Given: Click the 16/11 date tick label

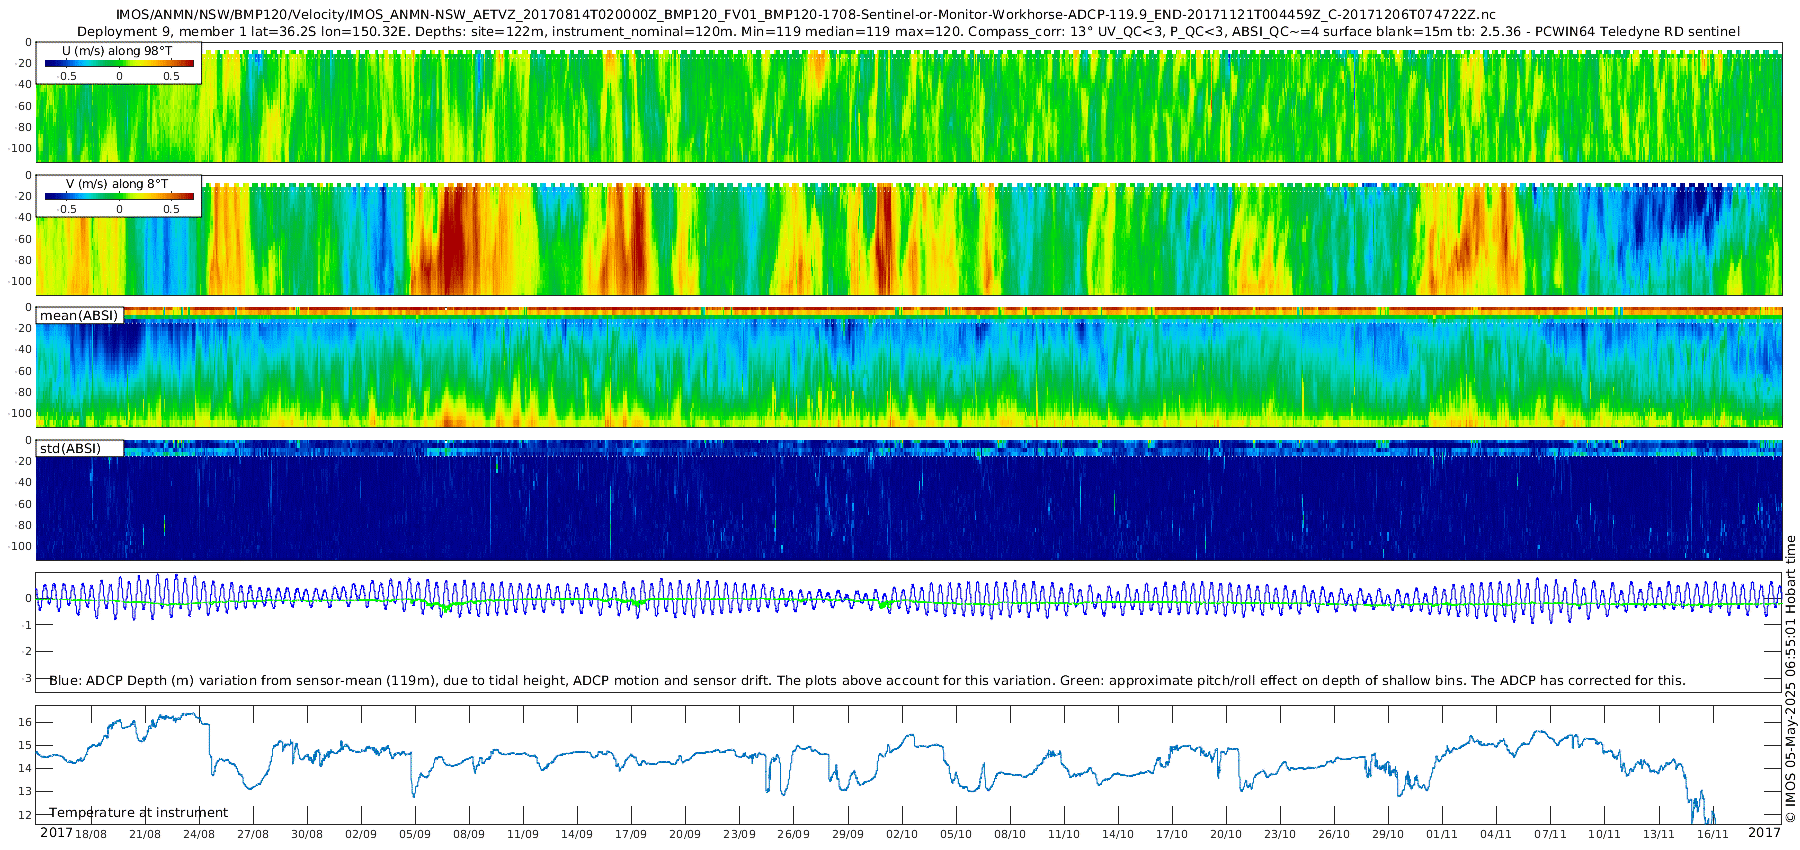Looking at the screenshot, I should click(1713, 834).
